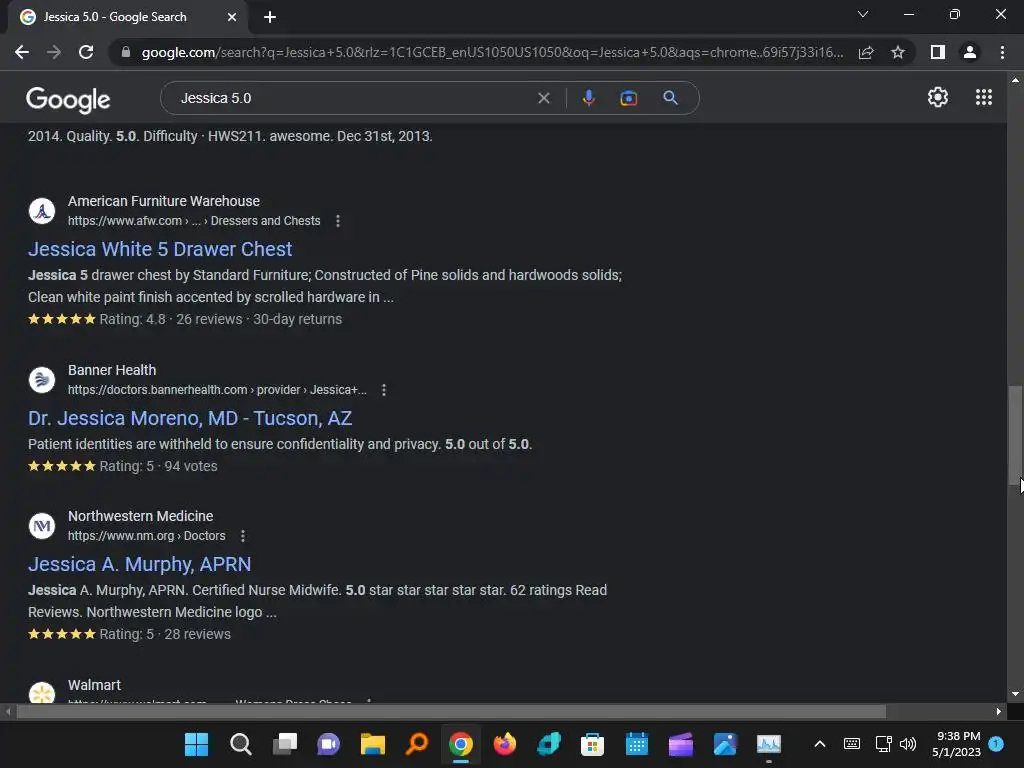Viewport: 1024px width, 768px height.
Task: Open Northwestern Medicine favicon
Action: [x=42, y=526]
